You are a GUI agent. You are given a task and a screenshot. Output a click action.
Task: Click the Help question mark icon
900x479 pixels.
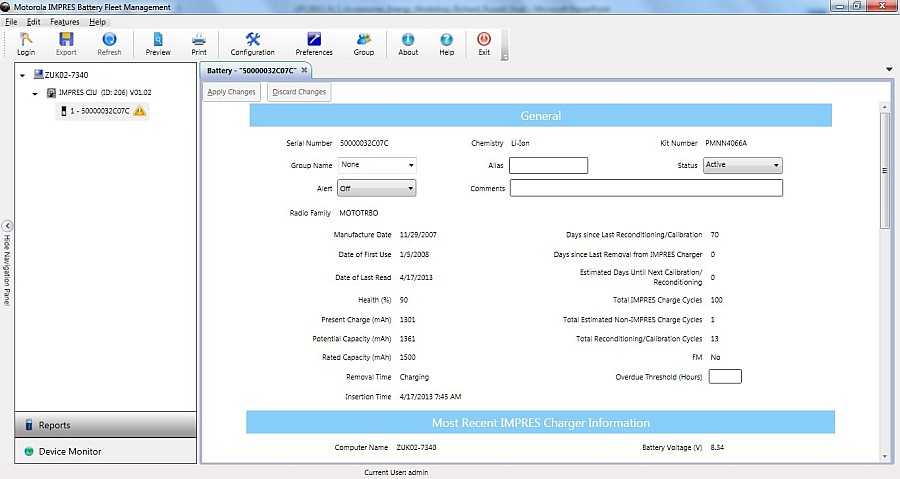click(447, 39)
